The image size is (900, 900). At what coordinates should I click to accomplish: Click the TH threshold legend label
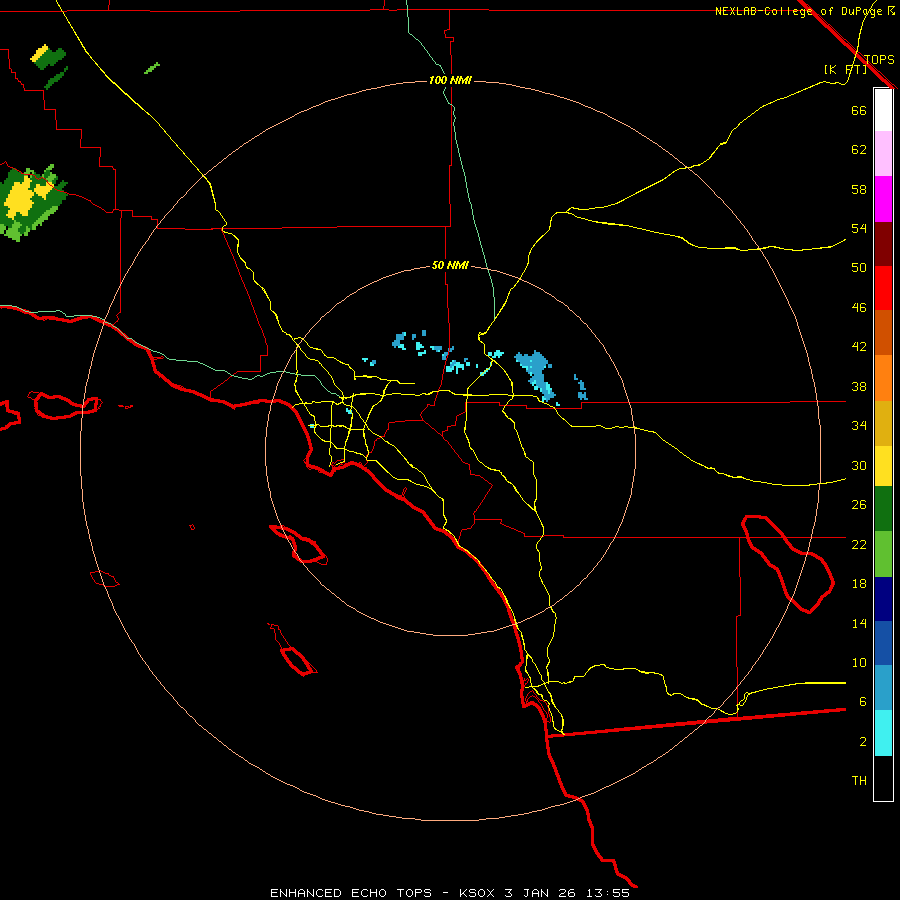coord(859,781)
